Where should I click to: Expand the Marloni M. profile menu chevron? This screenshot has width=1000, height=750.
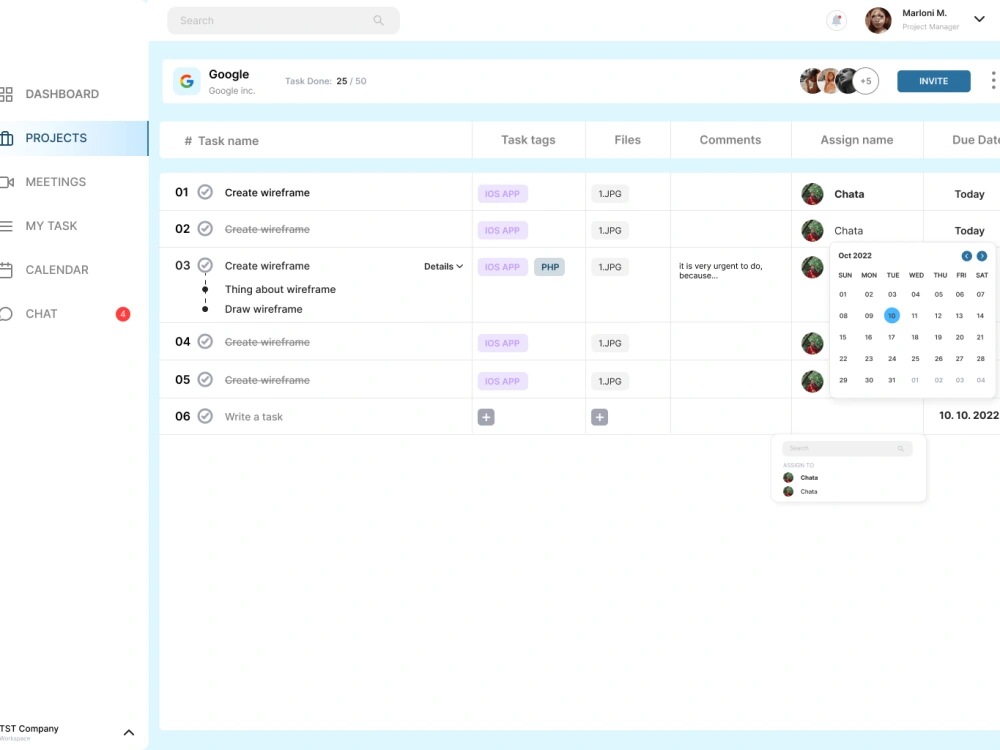click(980, 19)
